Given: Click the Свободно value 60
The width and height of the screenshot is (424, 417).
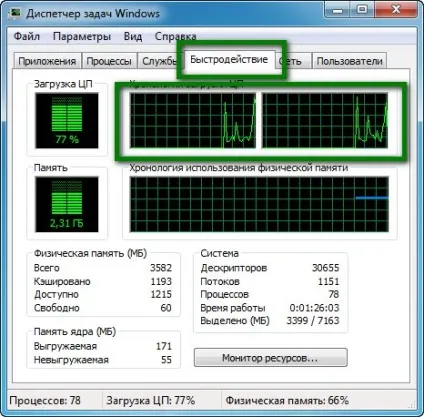Looking at the screenshot, I should [x=166, y=308].
